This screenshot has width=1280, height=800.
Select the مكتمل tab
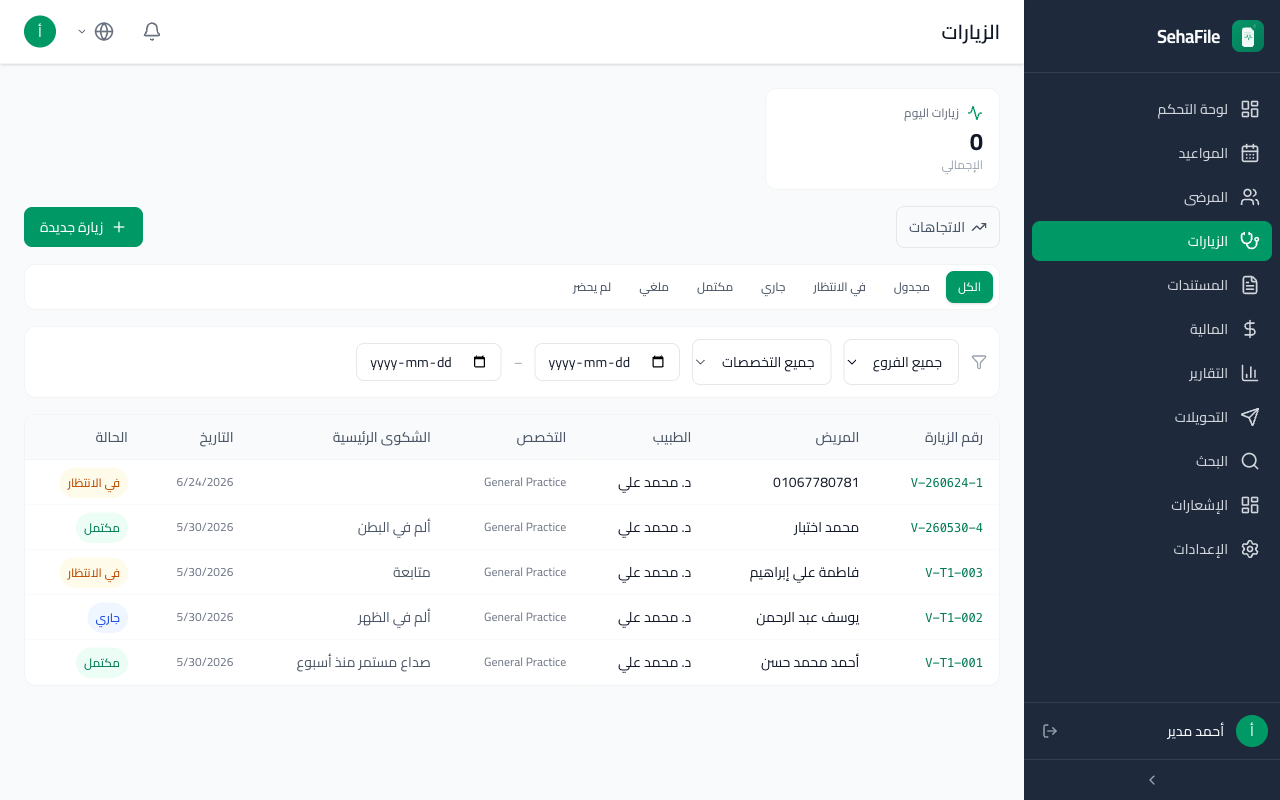(x=715, y=287)
